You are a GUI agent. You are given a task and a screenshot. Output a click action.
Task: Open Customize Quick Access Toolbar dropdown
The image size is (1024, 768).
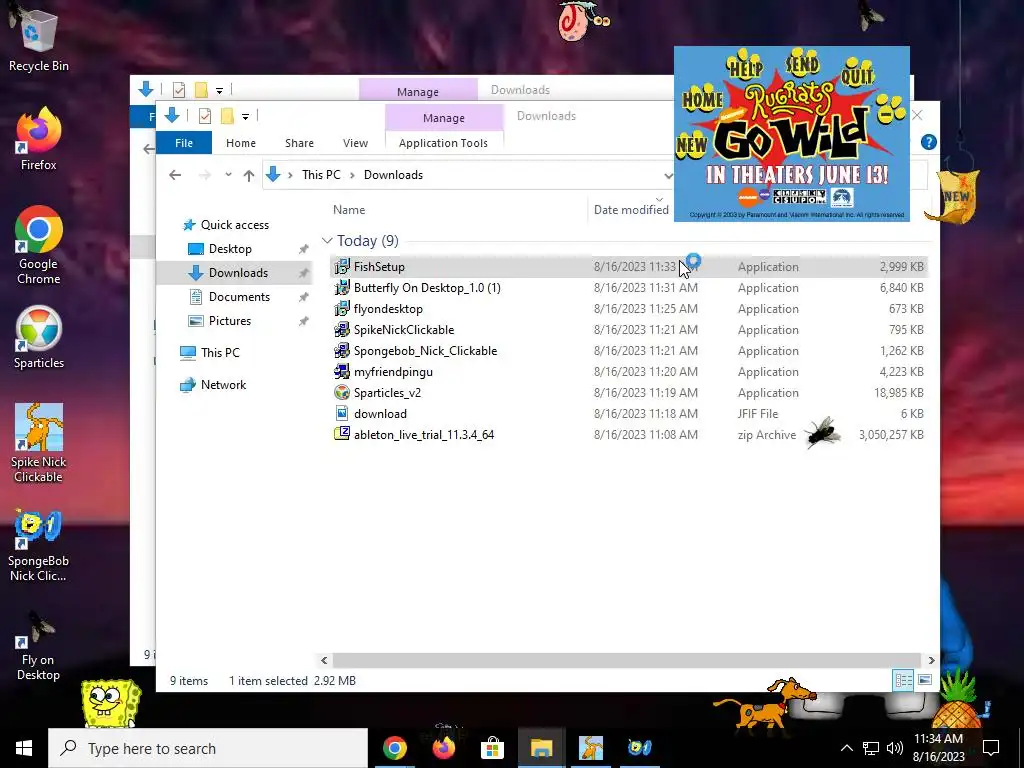click(246, 117)
